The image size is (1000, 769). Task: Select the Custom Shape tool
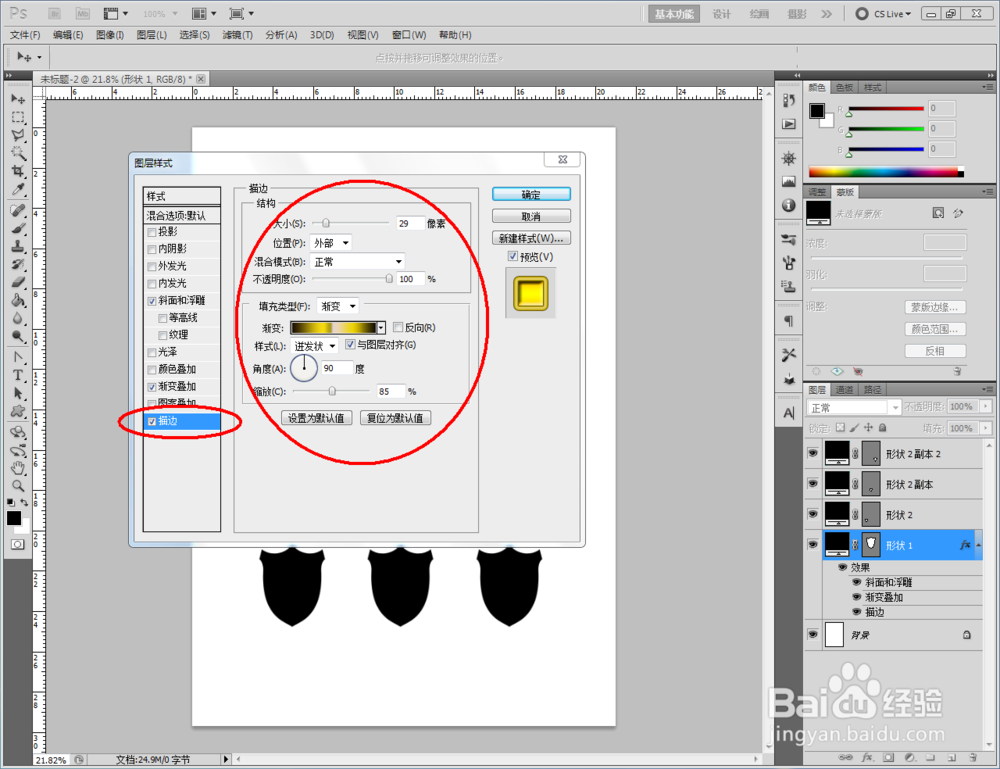(x=18, y=411)
